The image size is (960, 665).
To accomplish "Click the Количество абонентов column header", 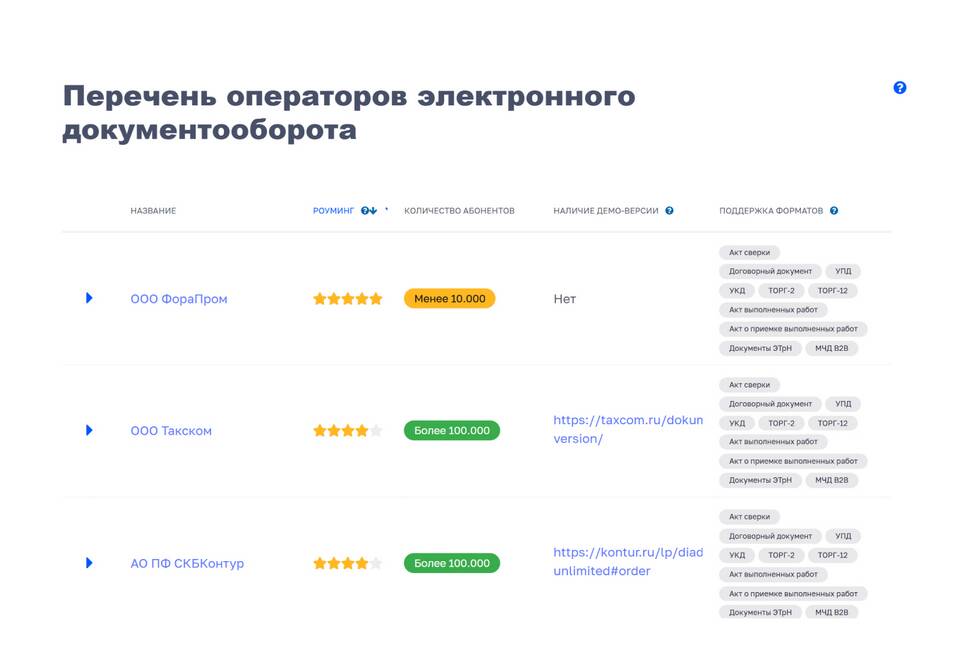I will (x=459, y=211).
